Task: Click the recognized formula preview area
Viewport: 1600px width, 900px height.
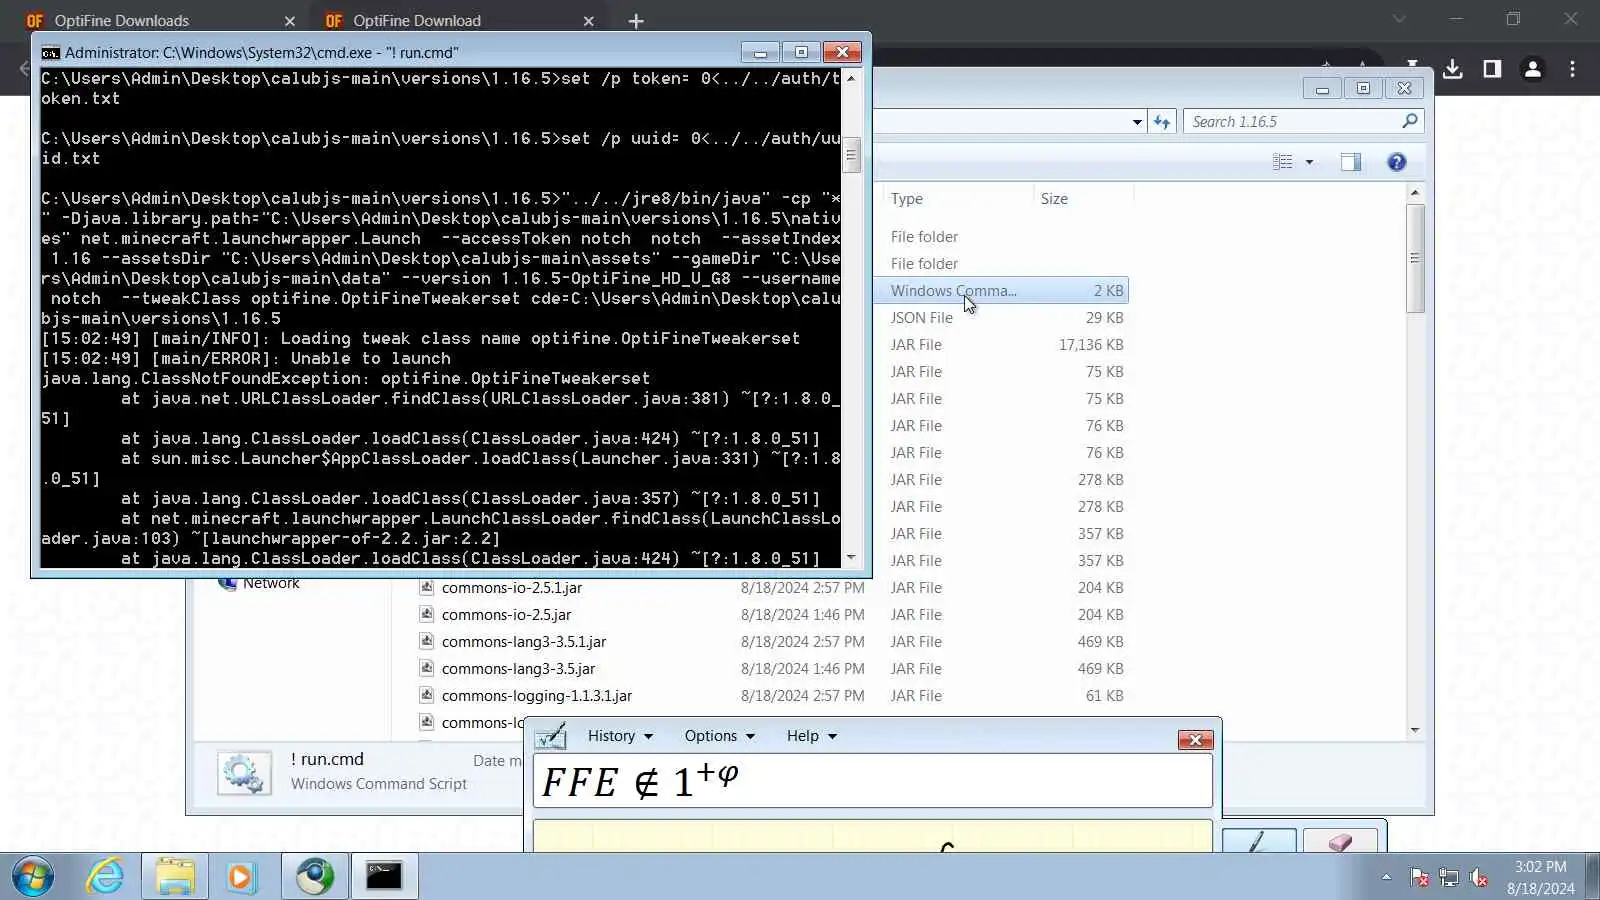Action: pos(873,781)
